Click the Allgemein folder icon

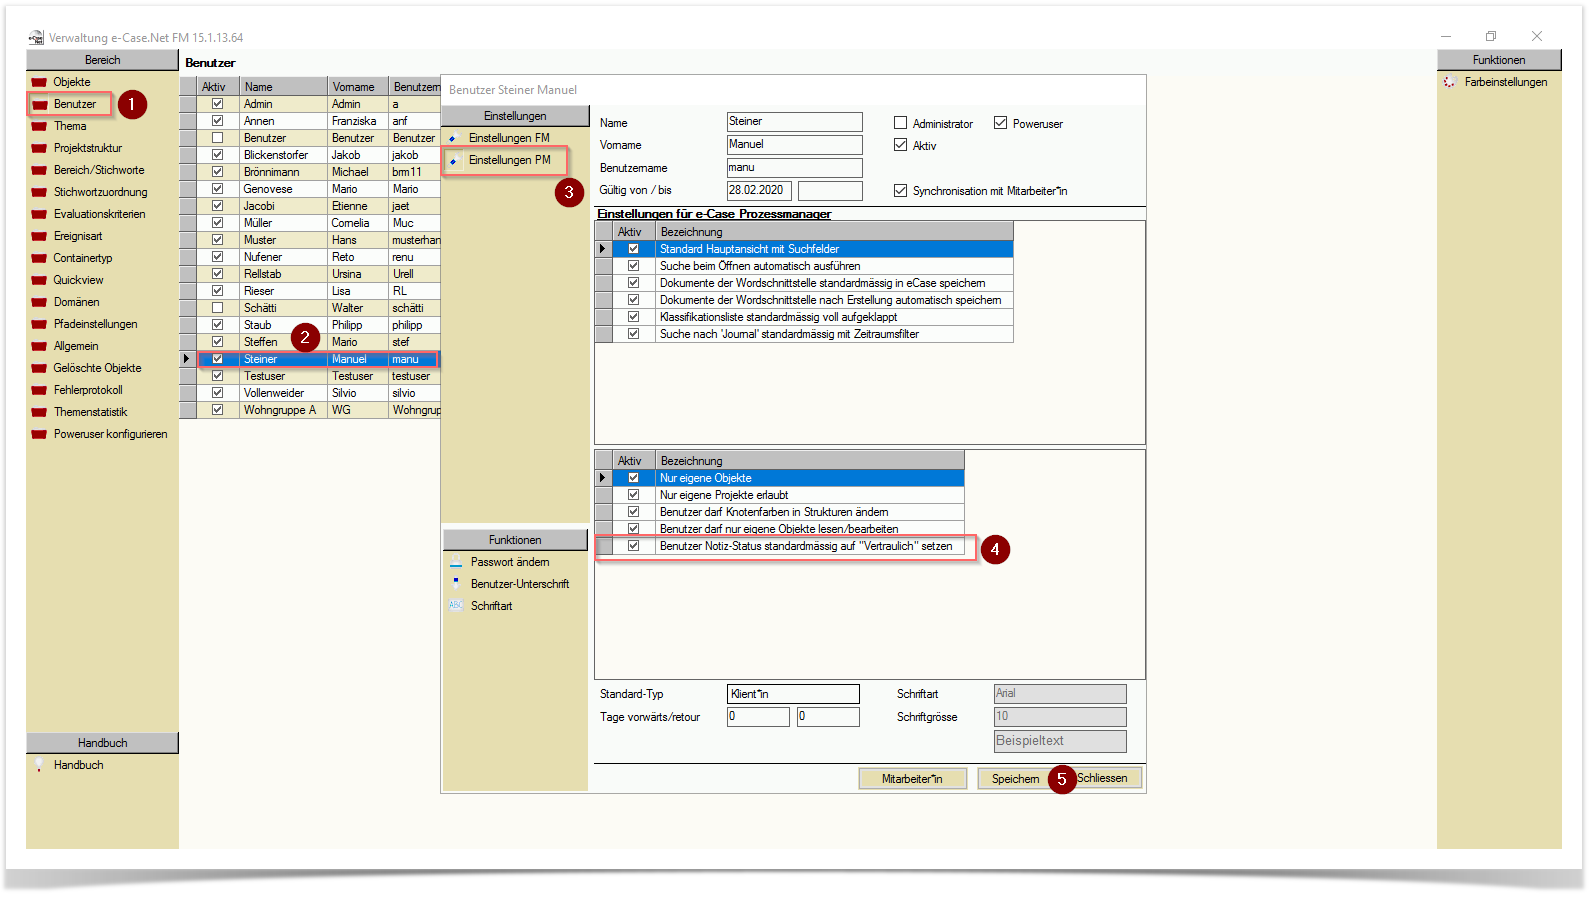(x=39, y=346)
